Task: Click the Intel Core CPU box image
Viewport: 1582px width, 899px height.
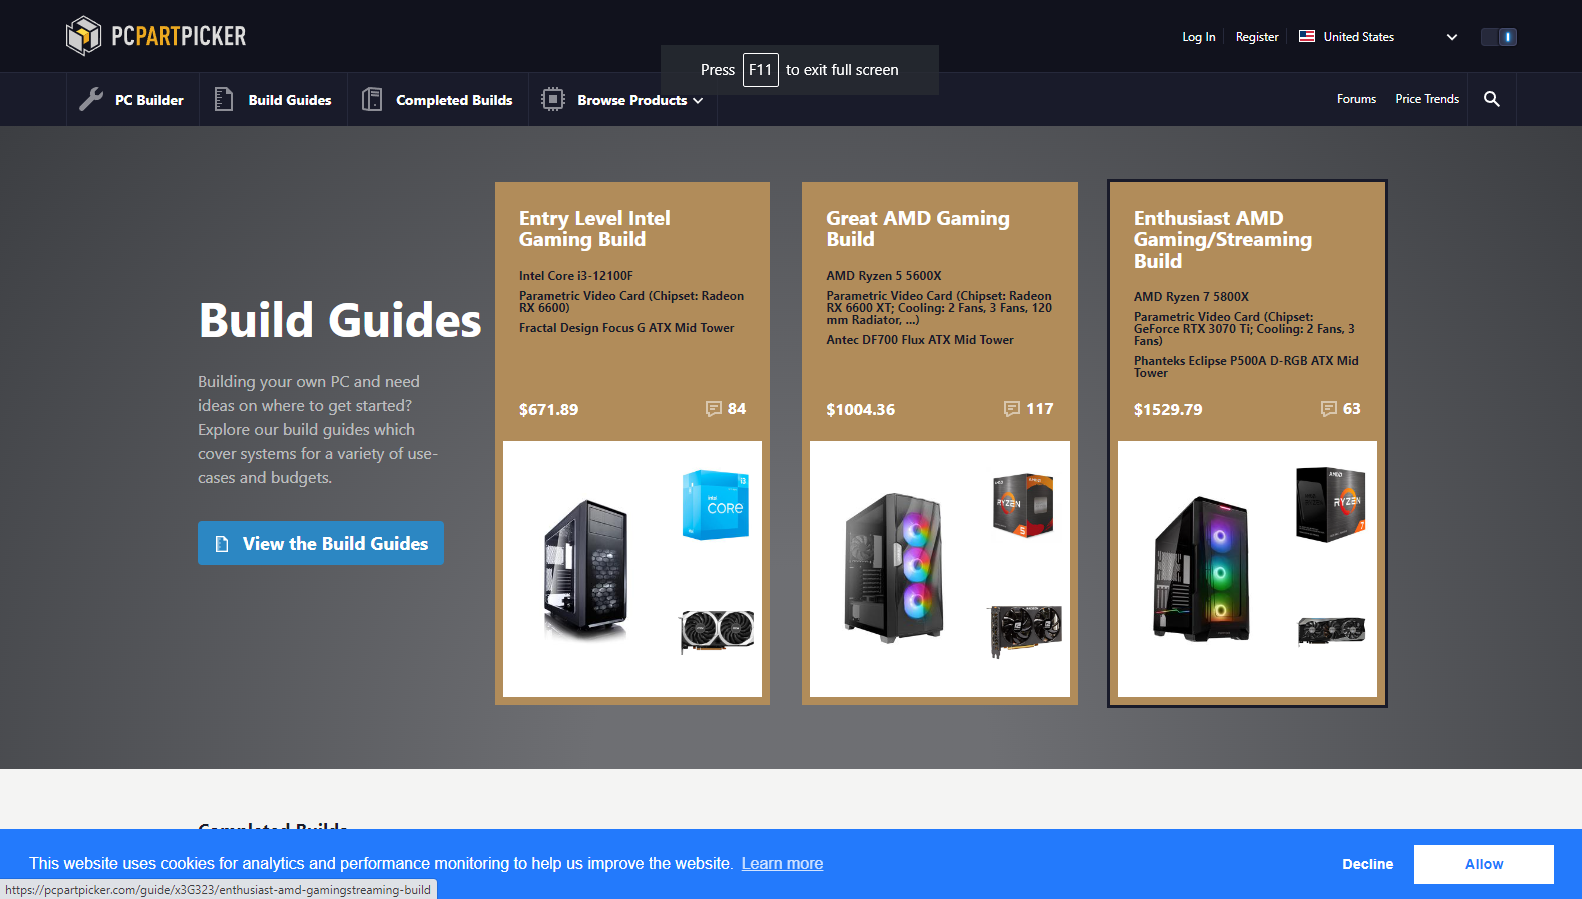Action: 716,505
